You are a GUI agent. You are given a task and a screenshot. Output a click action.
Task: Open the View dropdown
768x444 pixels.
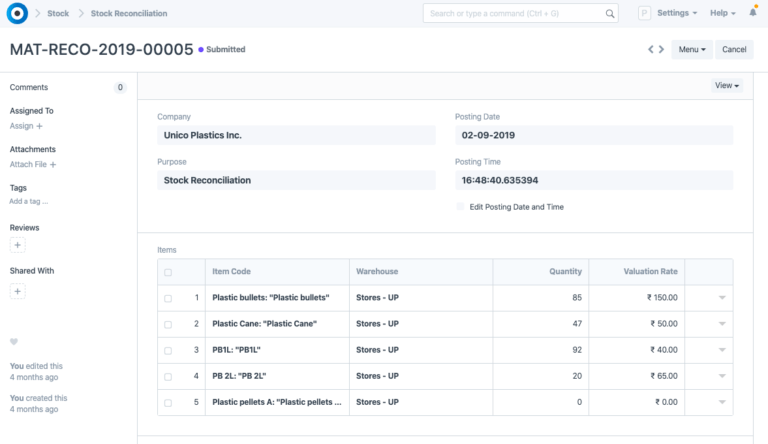(727, 86)
